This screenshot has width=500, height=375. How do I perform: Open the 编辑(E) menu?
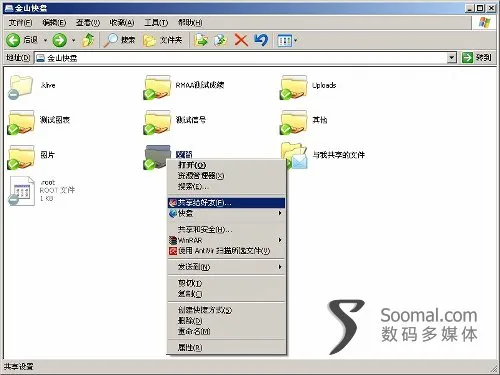[x=54, y=23]
